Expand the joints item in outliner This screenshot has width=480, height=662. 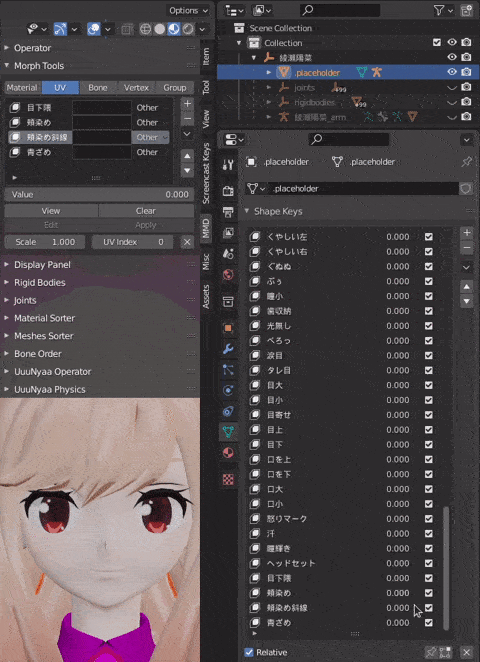(x=269, y=88)
